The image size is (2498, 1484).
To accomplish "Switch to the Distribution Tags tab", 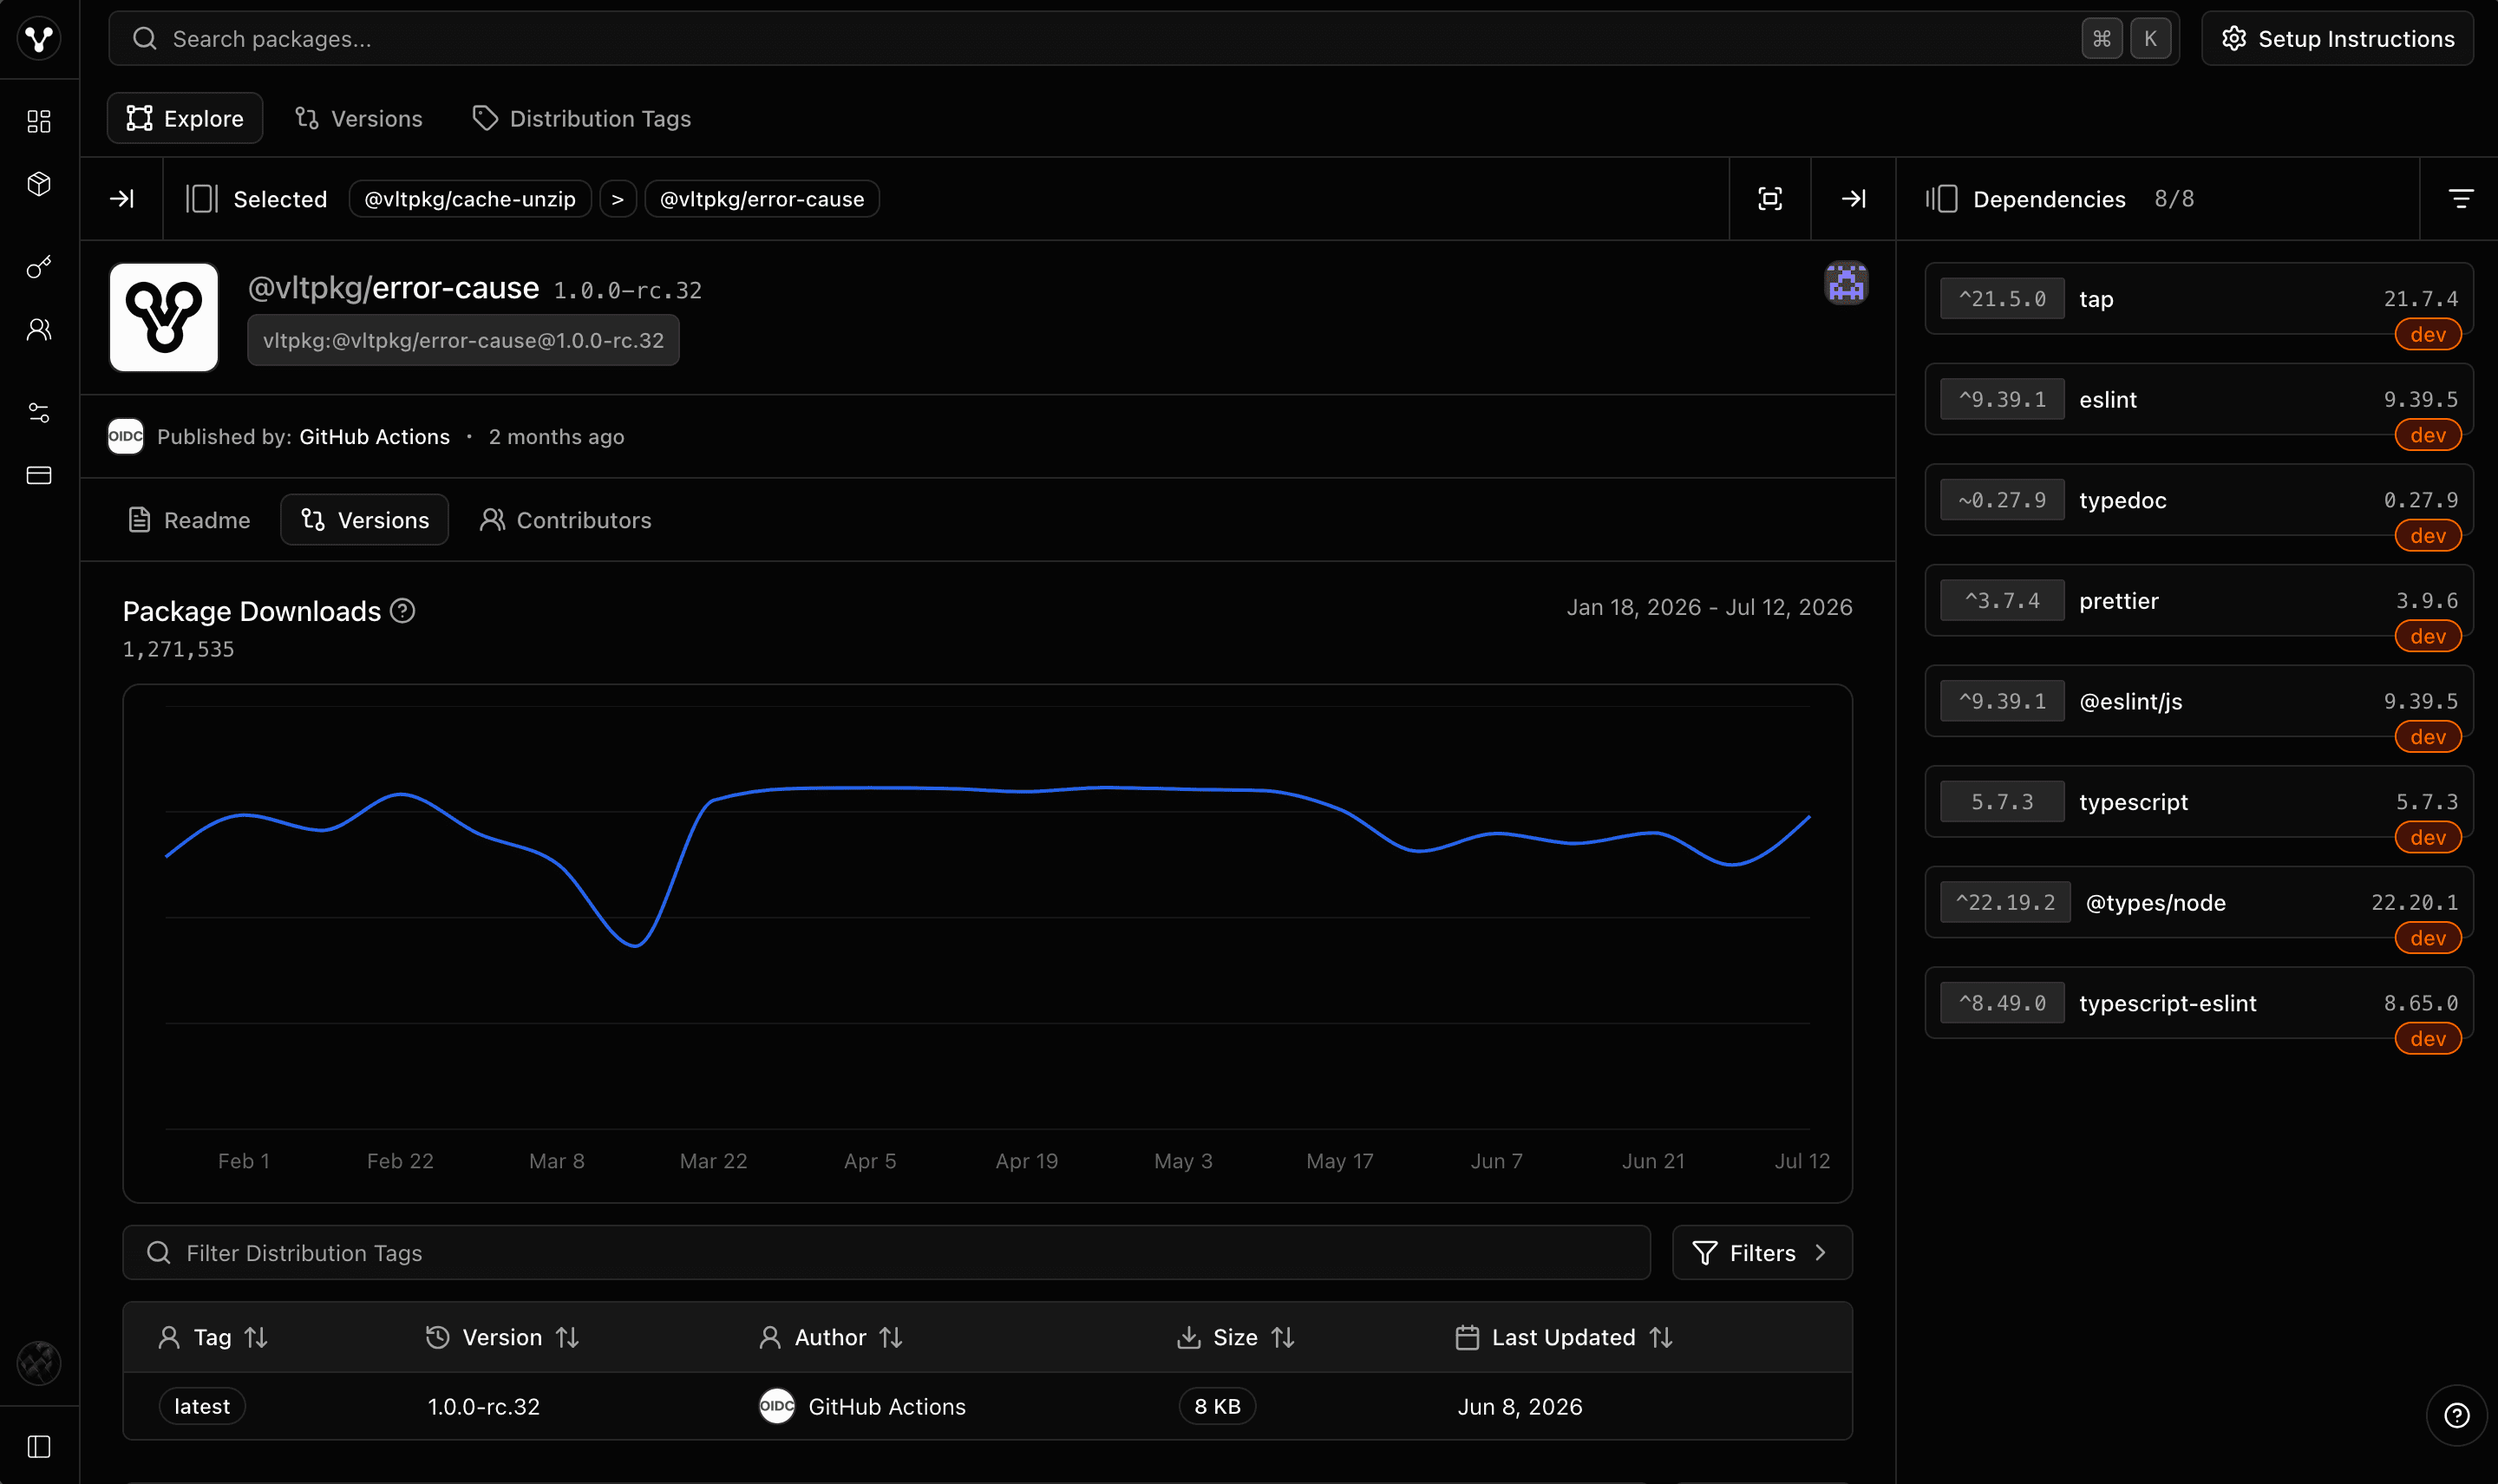I will point(581,118).
